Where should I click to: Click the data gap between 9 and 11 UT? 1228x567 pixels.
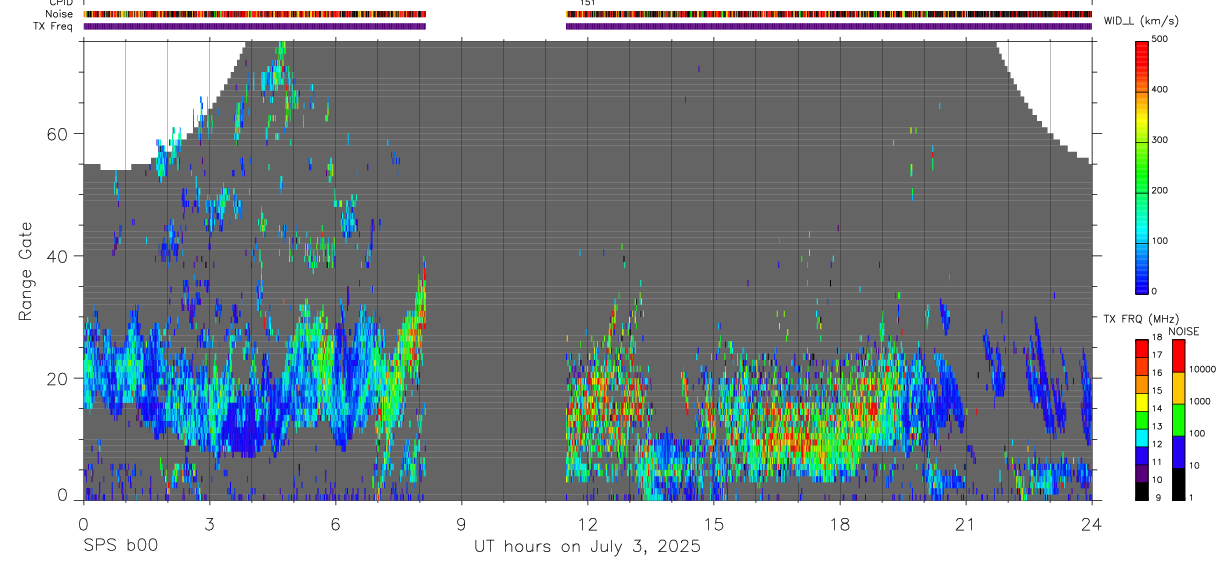click(x=496, y=270)
